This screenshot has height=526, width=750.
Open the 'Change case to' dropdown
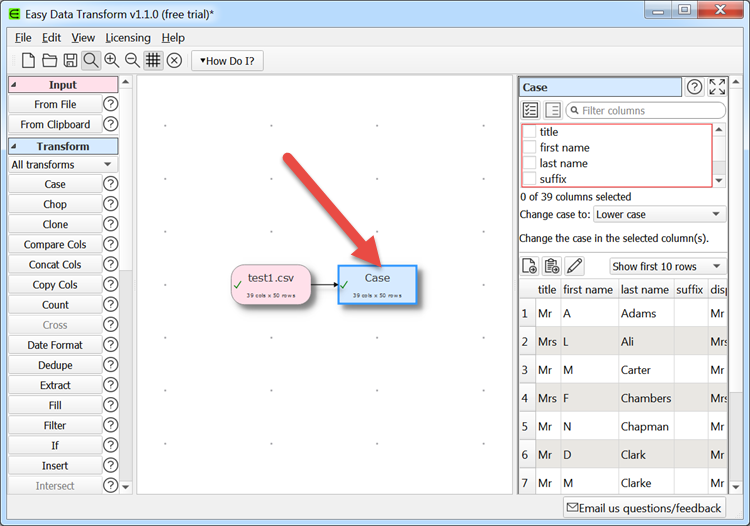tap(659, 214)
